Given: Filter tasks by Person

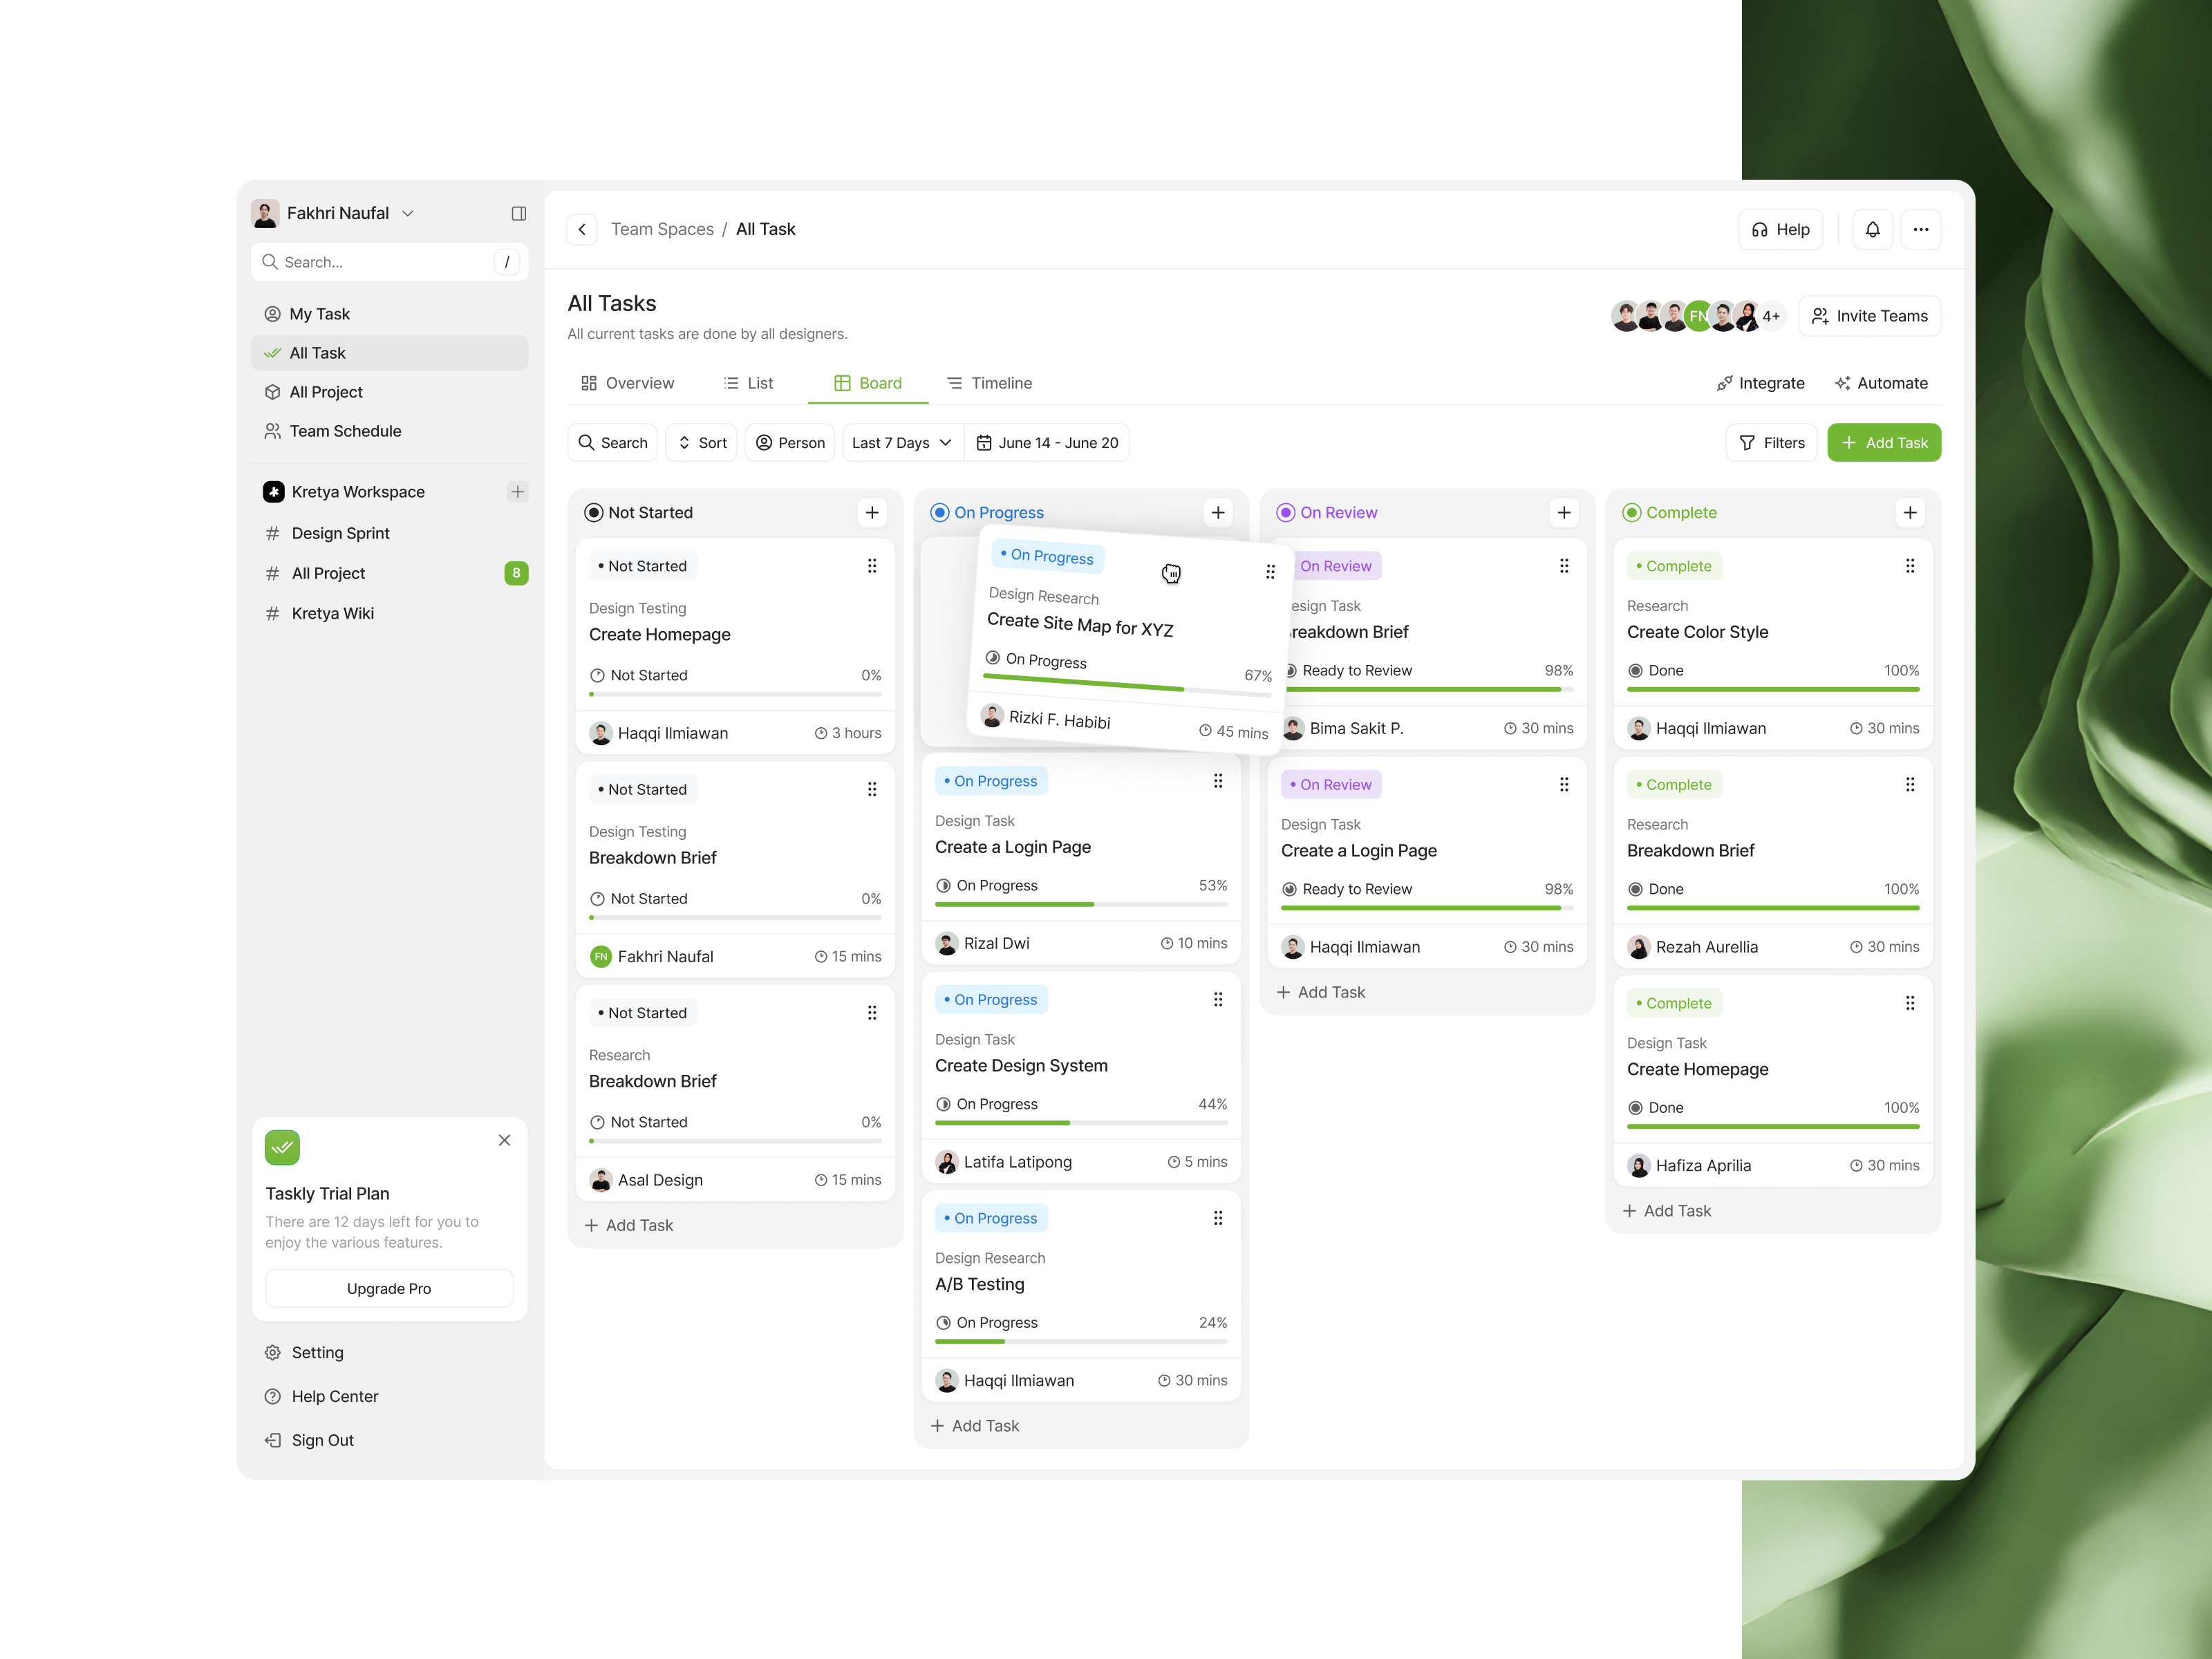Looking at the screenshot, I should point(790,442).
